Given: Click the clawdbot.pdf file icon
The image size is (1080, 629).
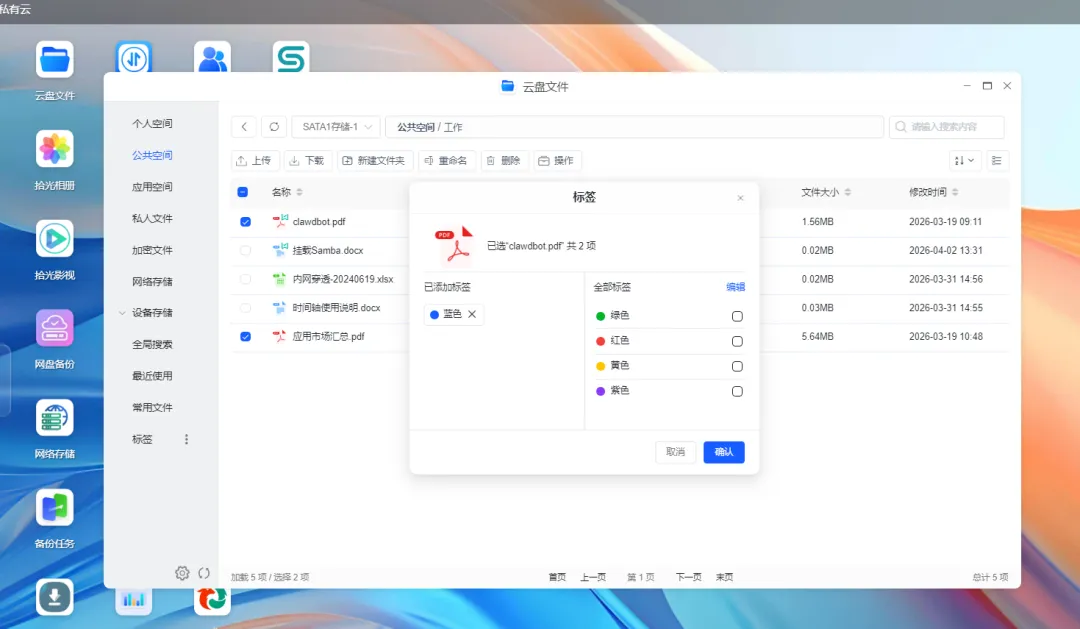Looking at the screenshot, I should [x=280, y=221].
